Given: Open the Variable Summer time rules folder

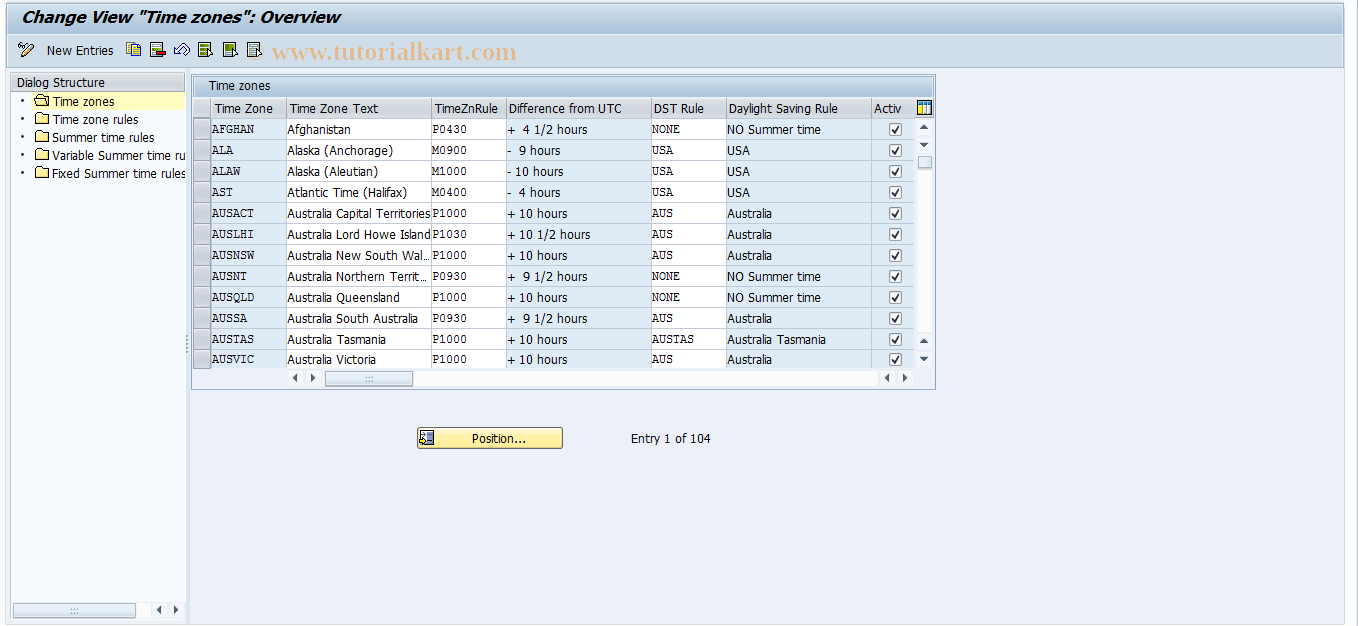Looking at the screenshot, I should [102, 156].
